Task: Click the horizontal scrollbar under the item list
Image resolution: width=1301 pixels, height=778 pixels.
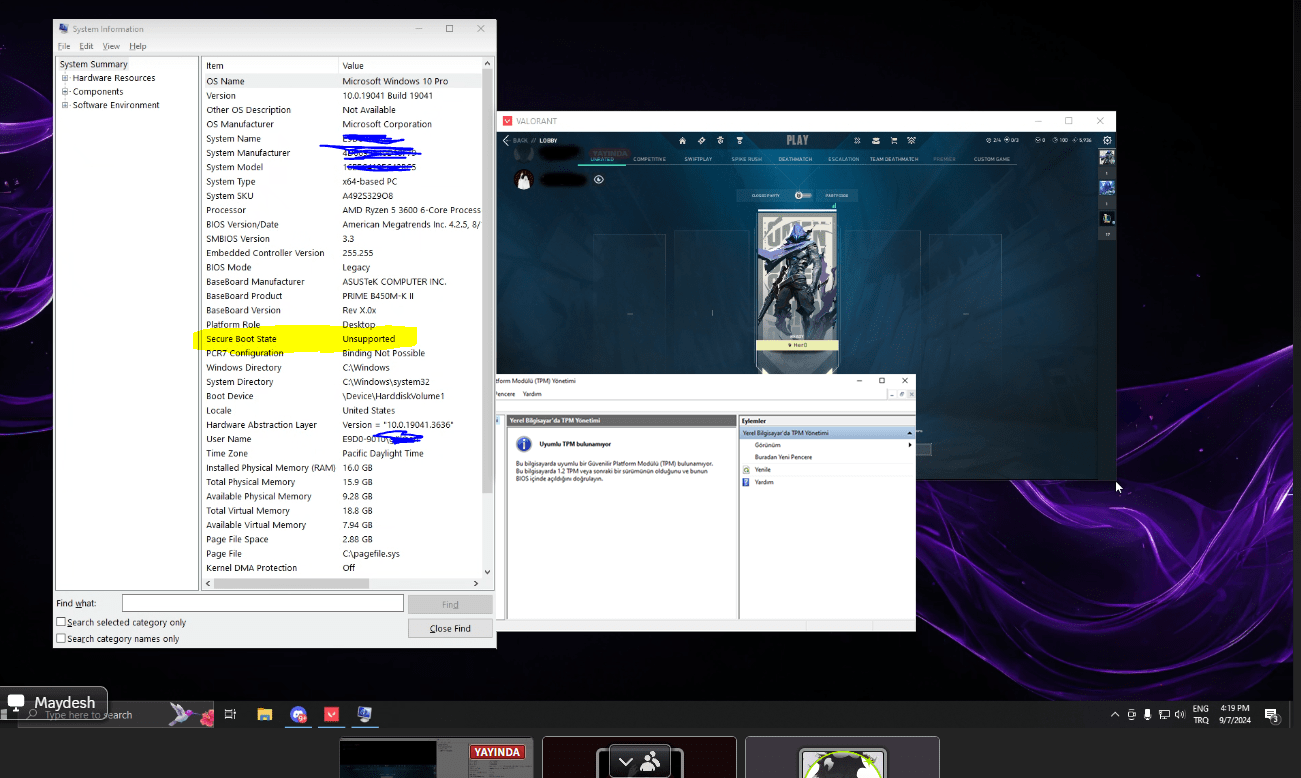Action: point(292,583)
